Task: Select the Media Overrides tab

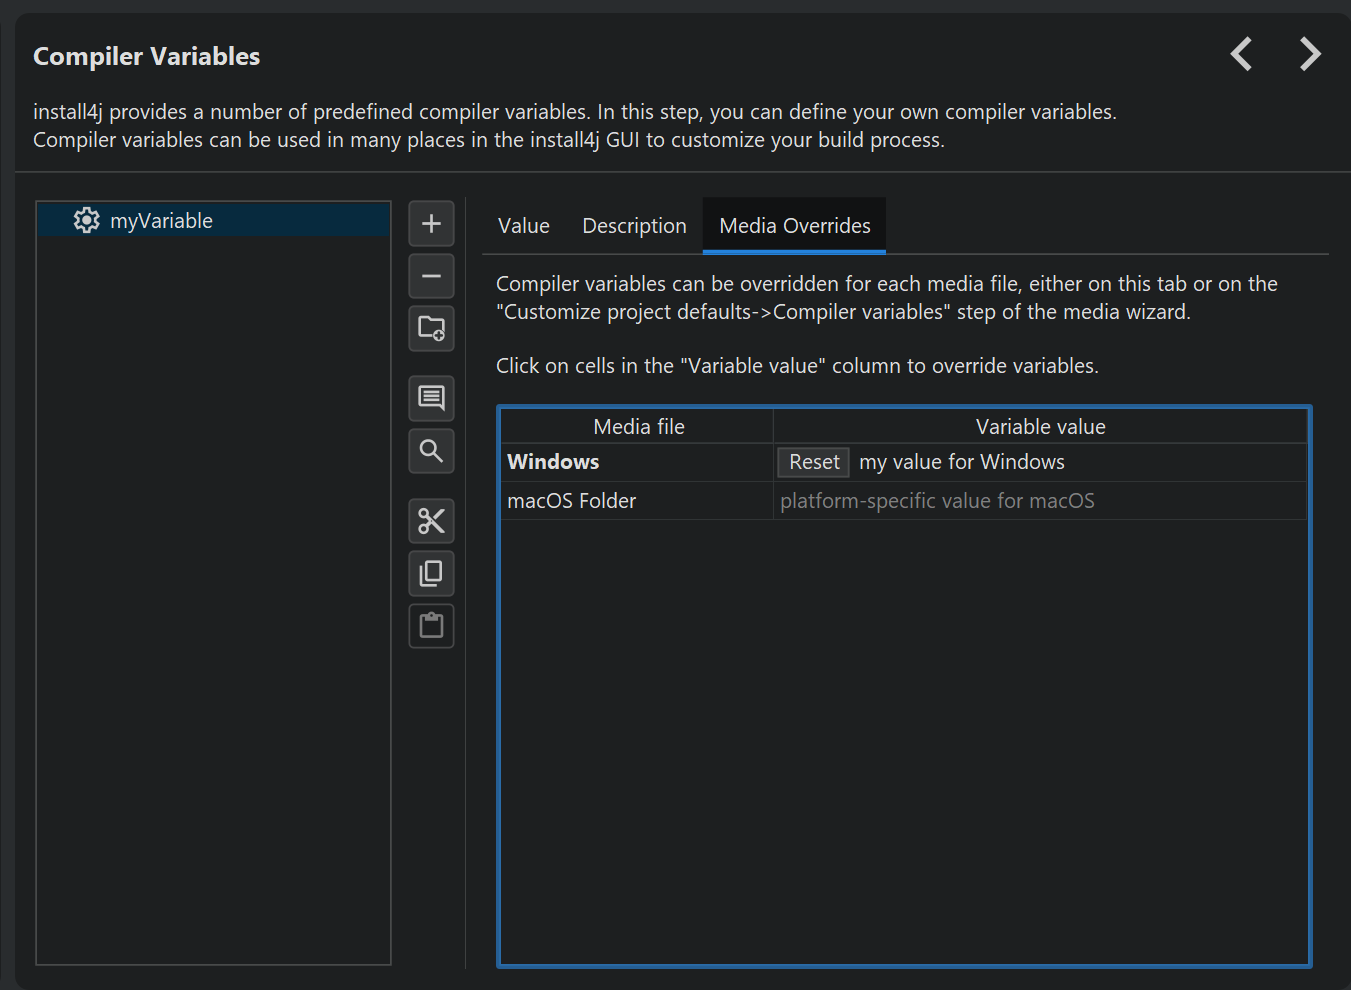Action: click(794, 226)
